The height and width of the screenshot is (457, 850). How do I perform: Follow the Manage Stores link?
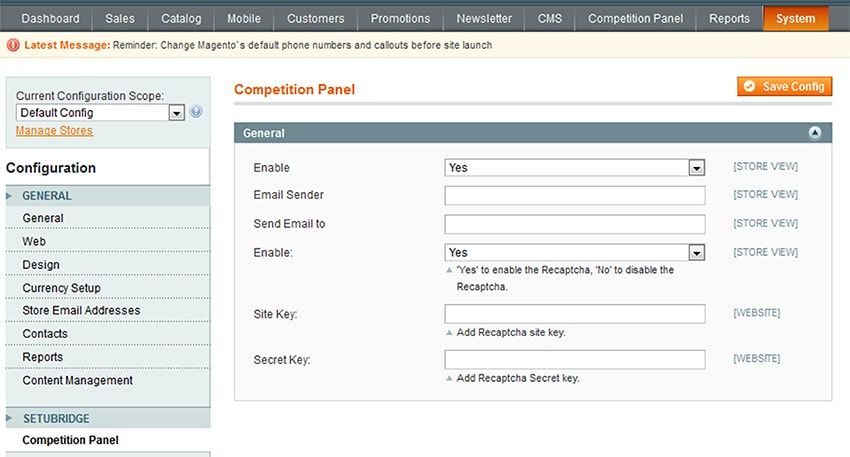click(54, 131)
